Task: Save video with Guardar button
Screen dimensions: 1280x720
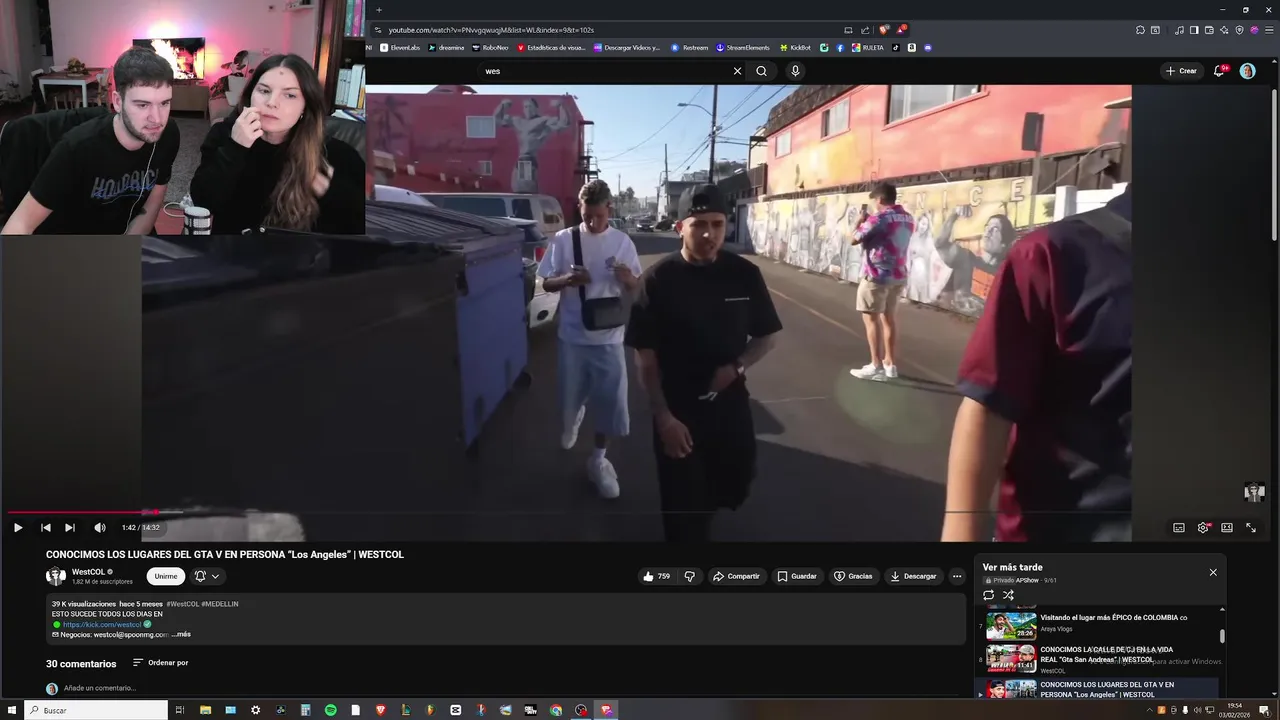Action: click(797, 576)
